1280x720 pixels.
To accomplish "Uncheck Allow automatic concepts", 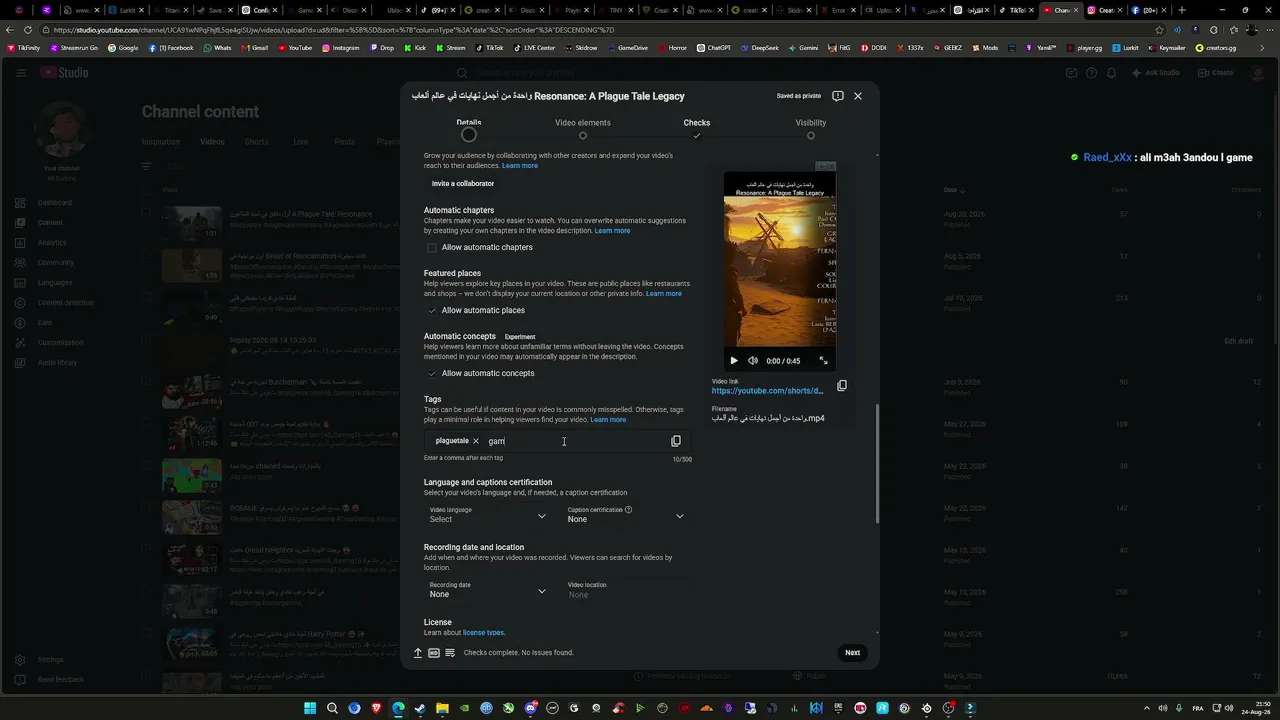I will point(432,374).
